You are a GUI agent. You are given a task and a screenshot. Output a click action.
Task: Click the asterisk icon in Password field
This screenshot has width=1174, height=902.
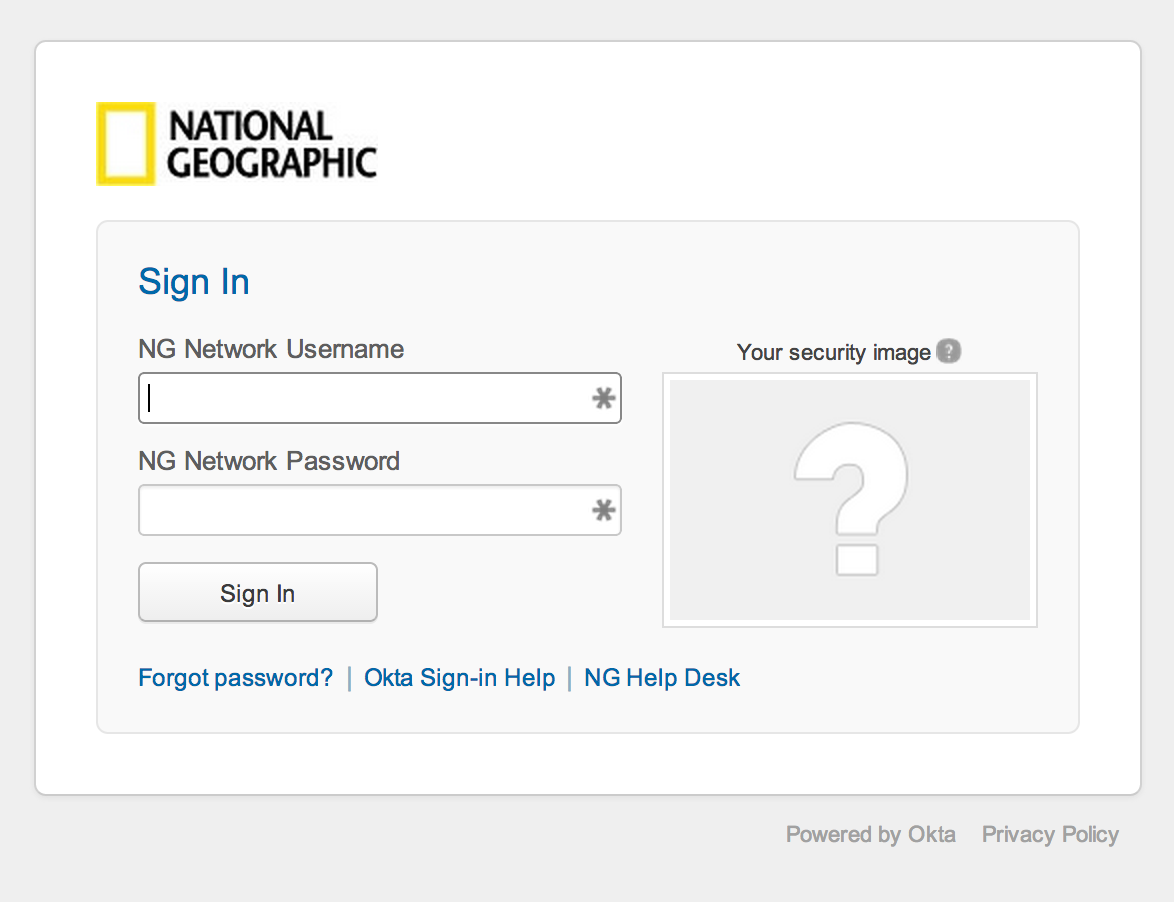pos(603,511)
